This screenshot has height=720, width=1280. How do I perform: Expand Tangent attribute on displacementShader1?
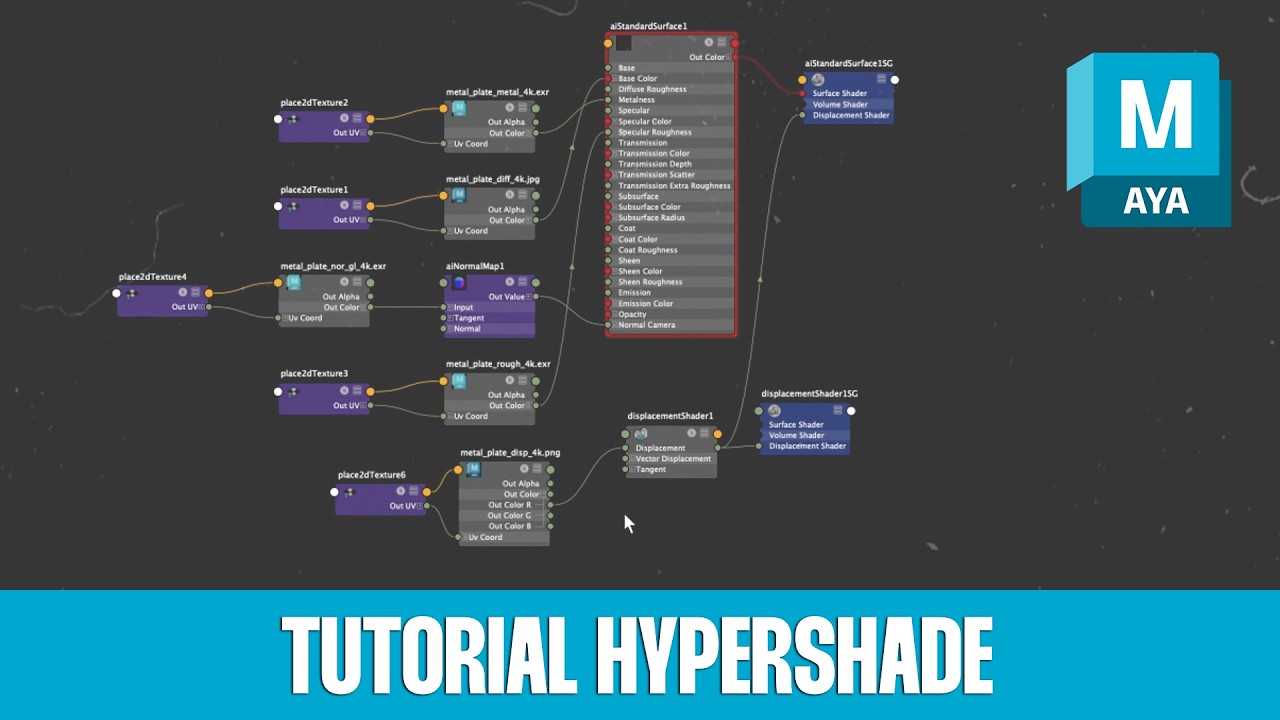pos(631,470)
